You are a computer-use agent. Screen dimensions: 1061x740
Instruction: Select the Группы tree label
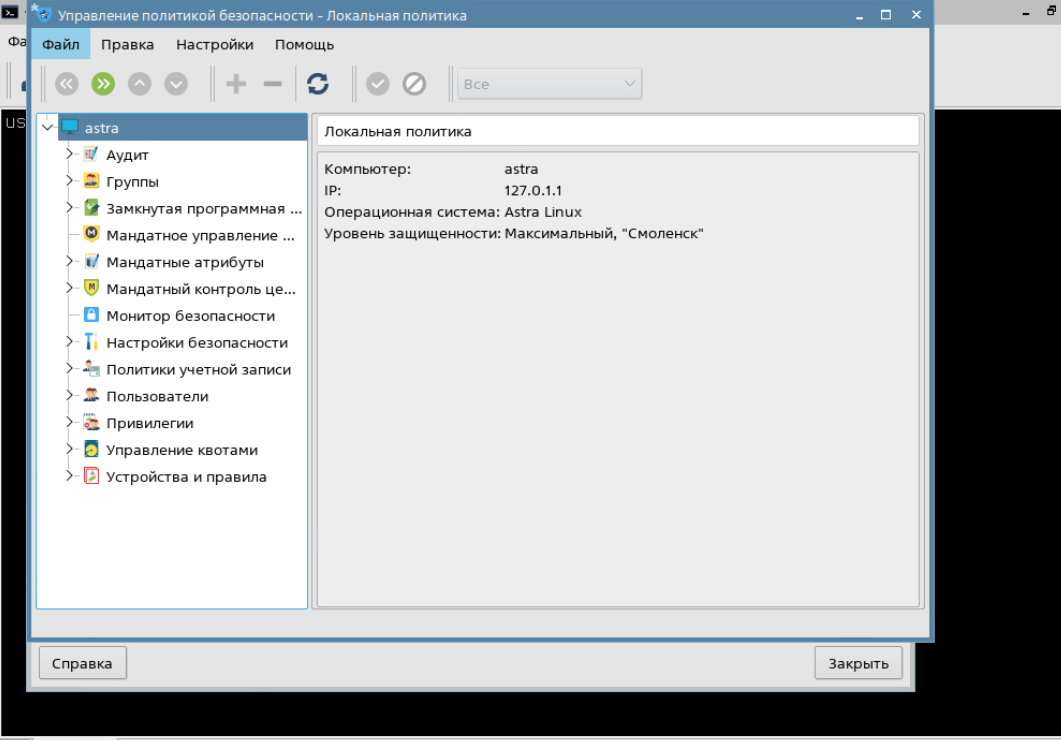point(133,182)
